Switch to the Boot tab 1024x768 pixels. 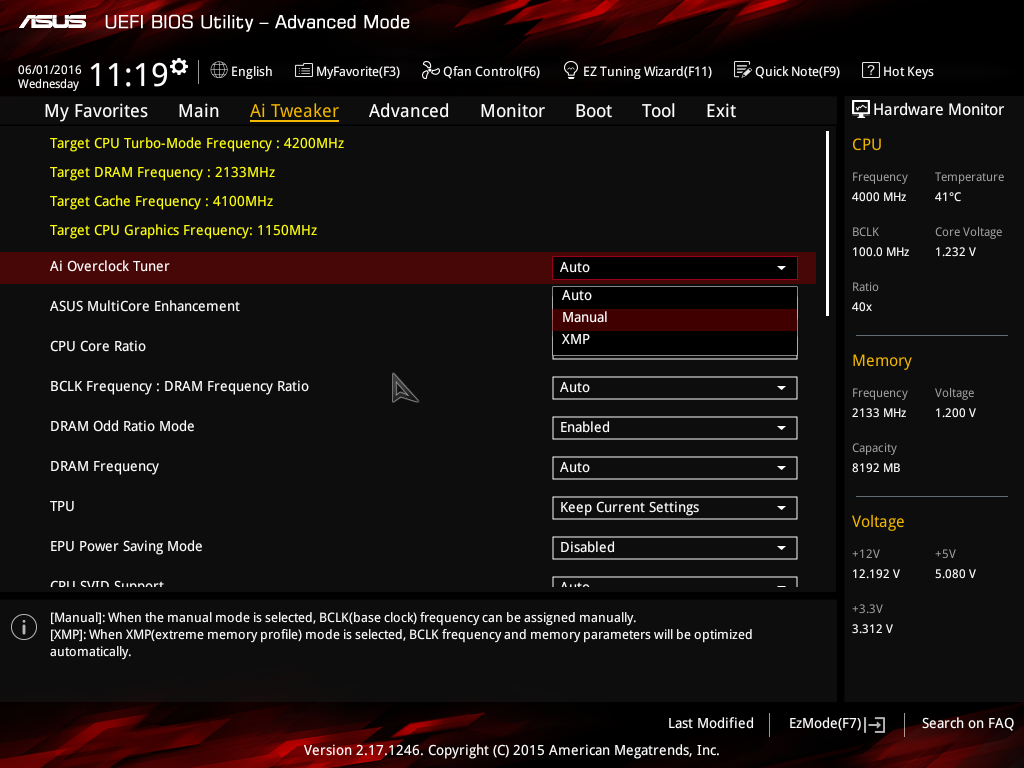coord(594,111)
